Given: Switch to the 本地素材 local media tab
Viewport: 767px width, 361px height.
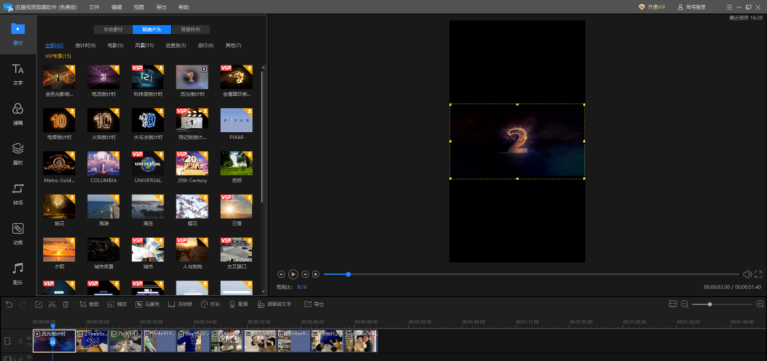Looking at the screenshot, I should [x=113, y=29].
